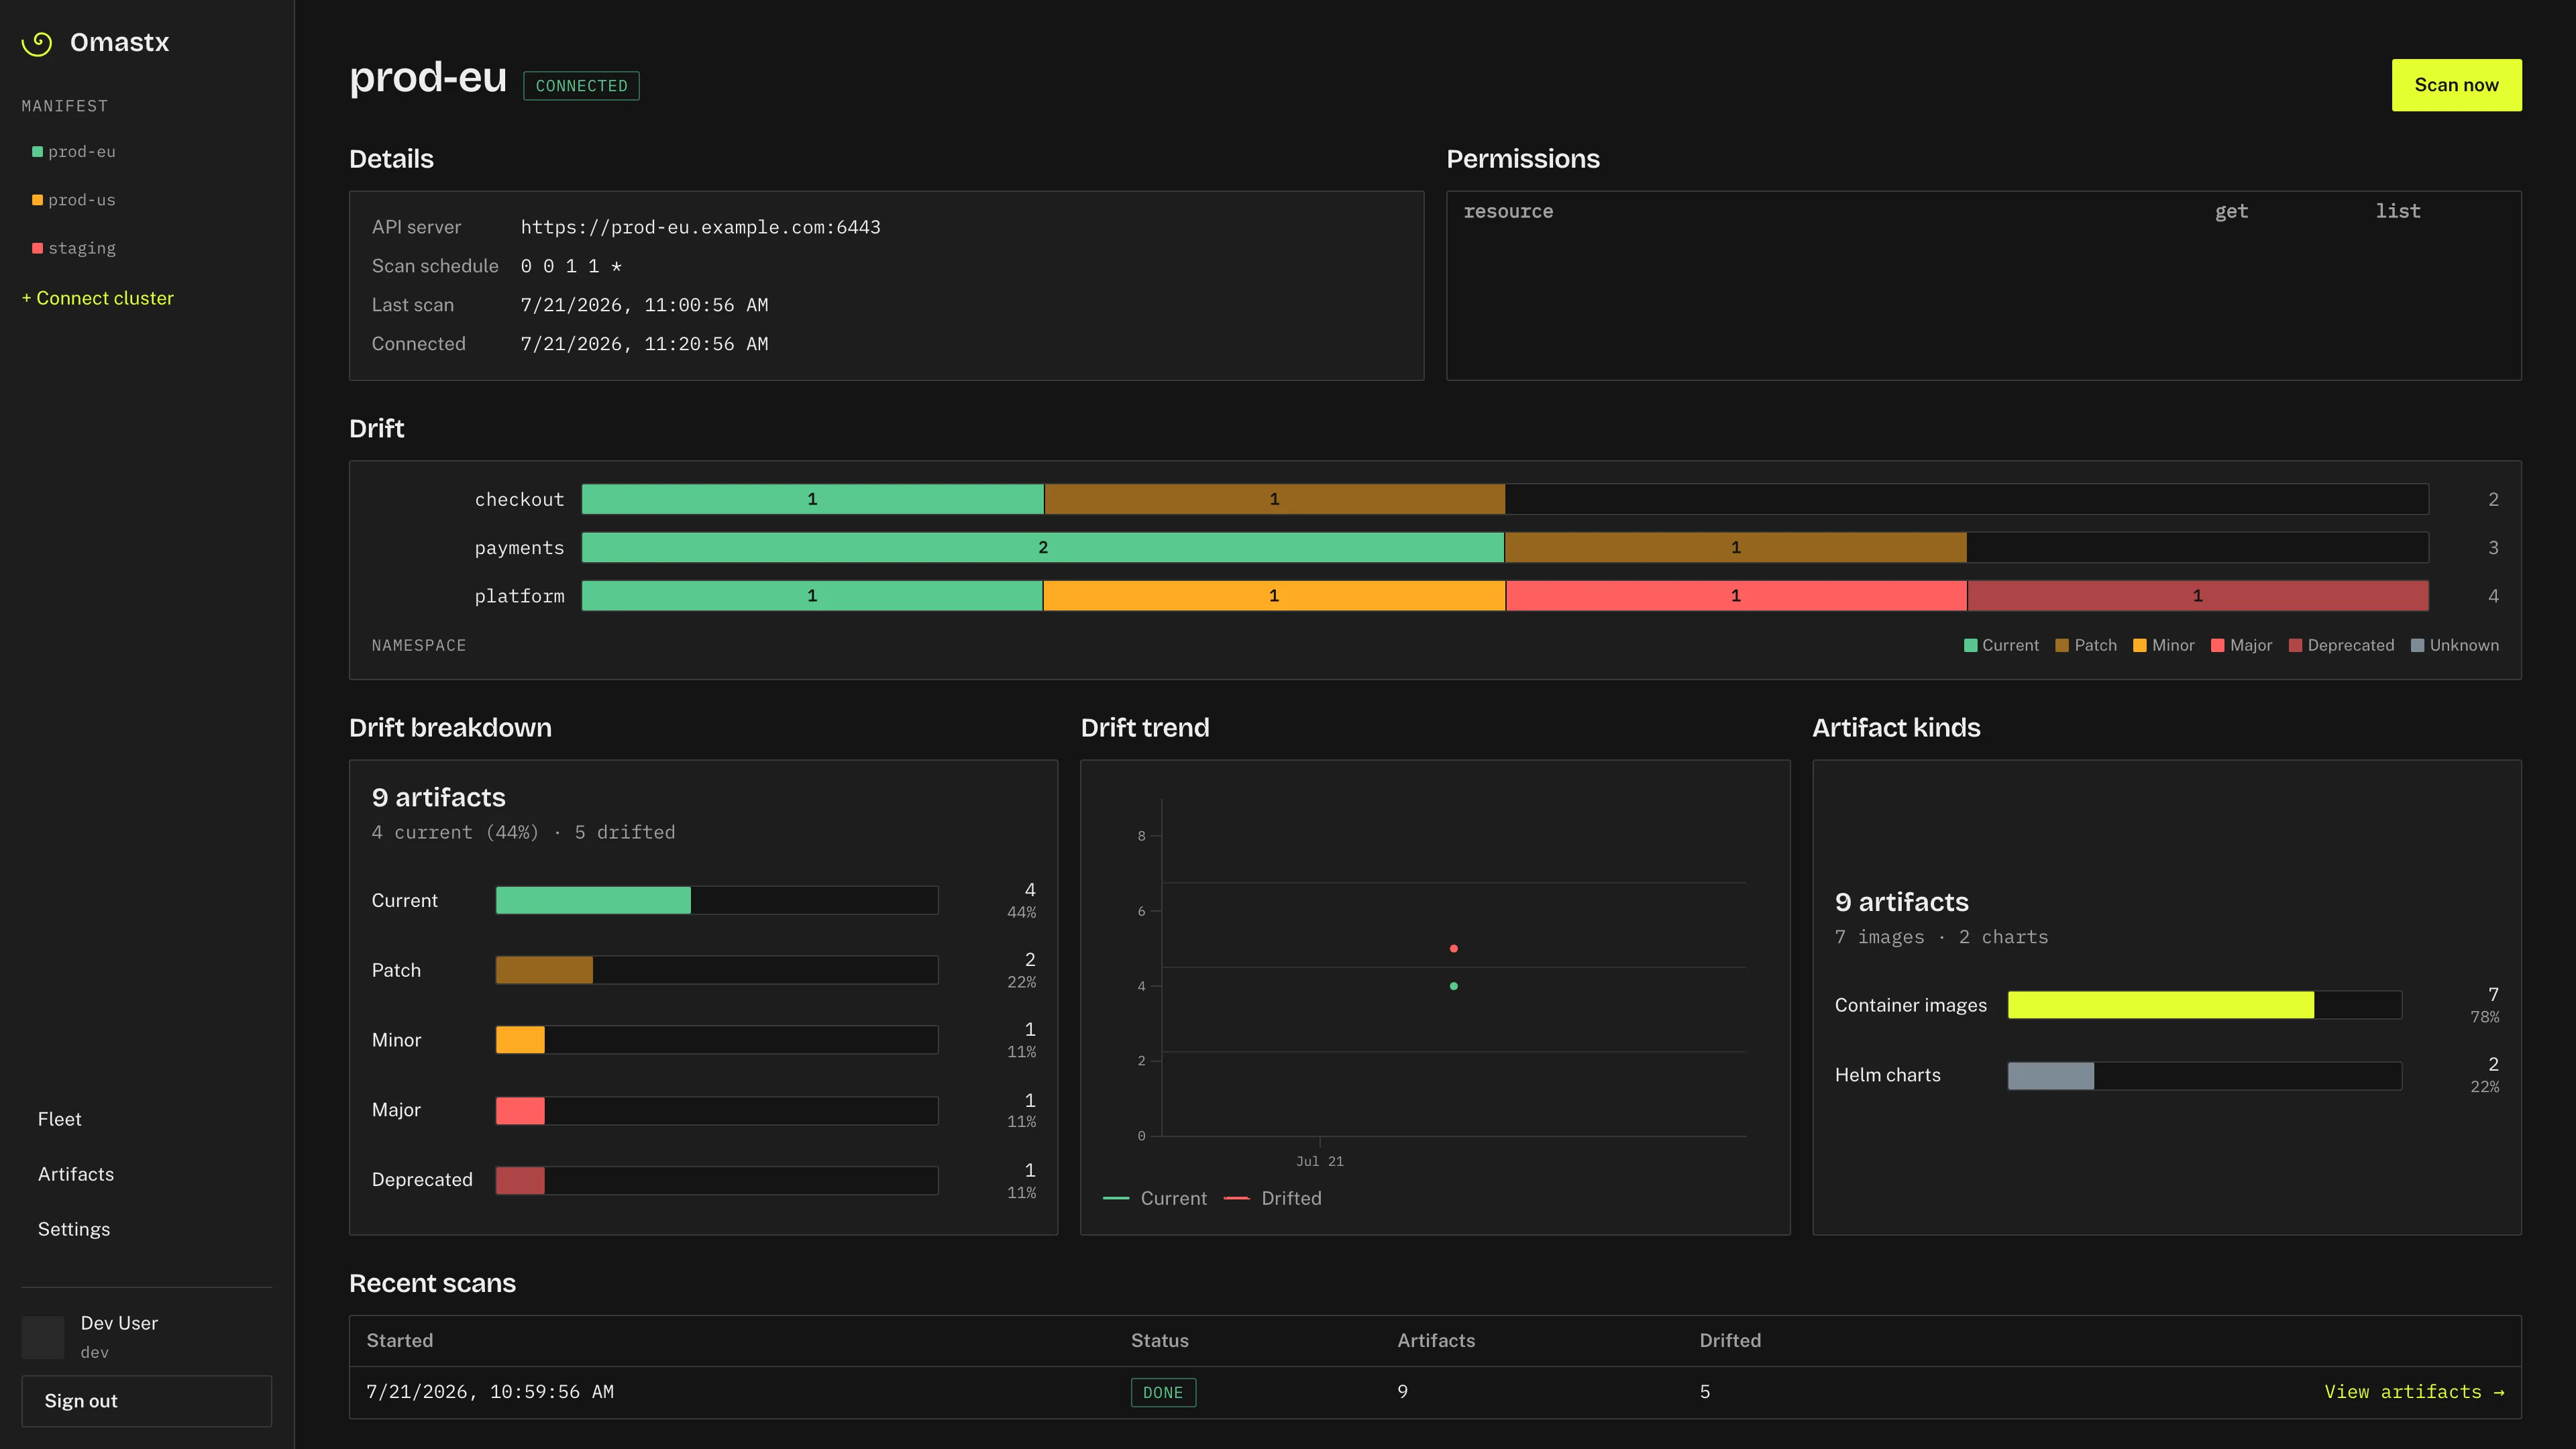The height and width of the screenshot is (1449, 2576).
Task: Click the Deprecated legend swatch in Drift
Action: pos(2295,646)
